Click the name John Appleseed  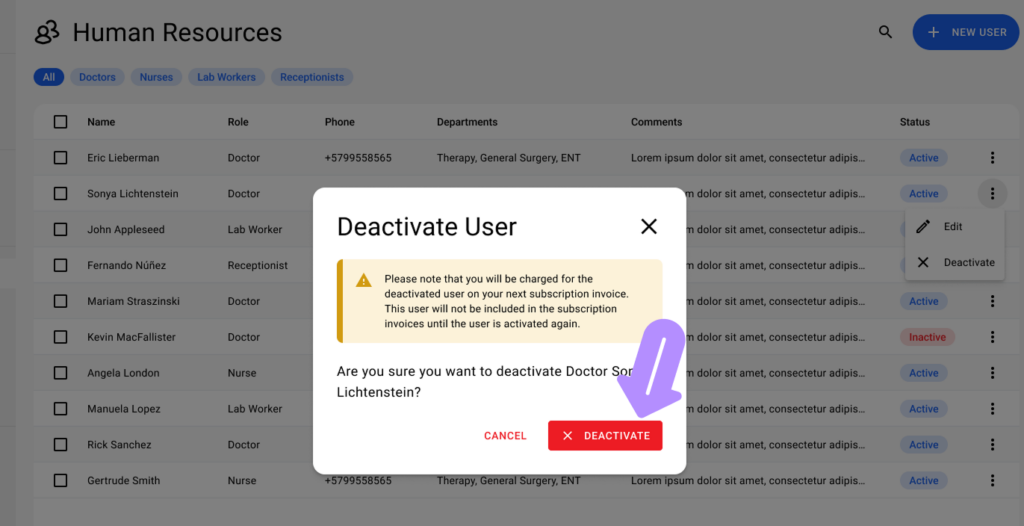pos(126,230)
